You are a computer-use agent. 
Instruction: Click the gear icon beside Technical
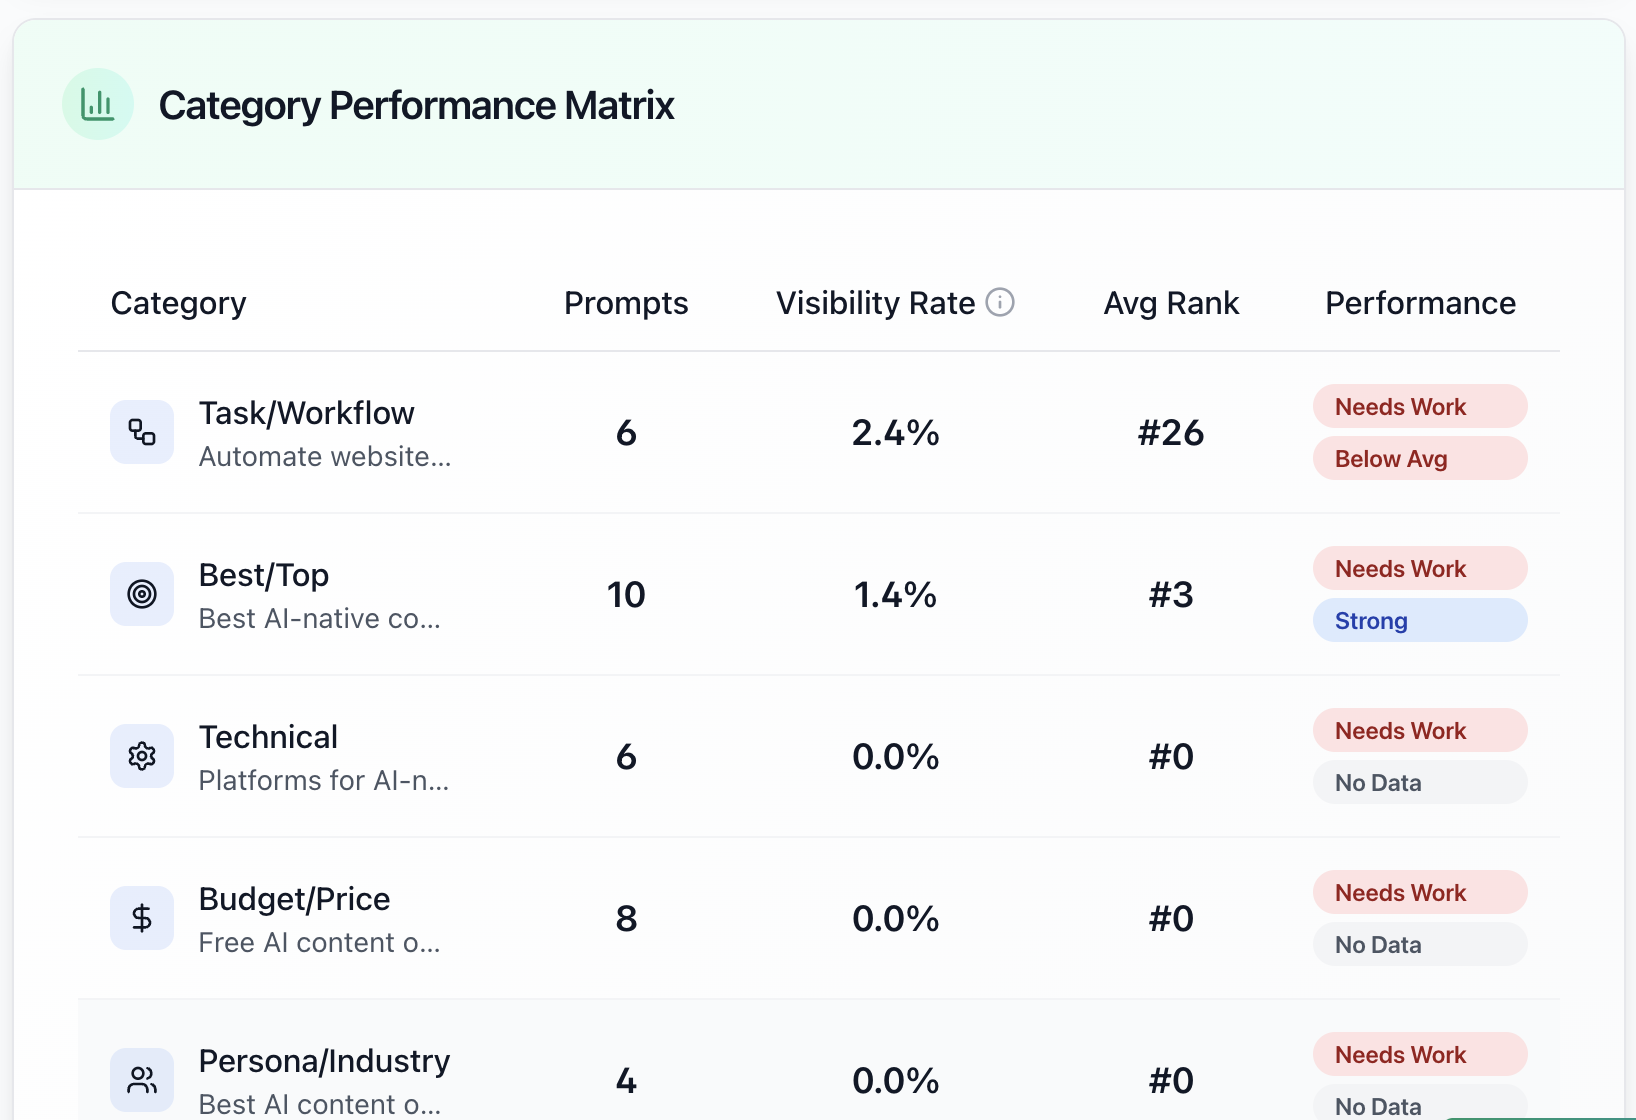[141, 756]
